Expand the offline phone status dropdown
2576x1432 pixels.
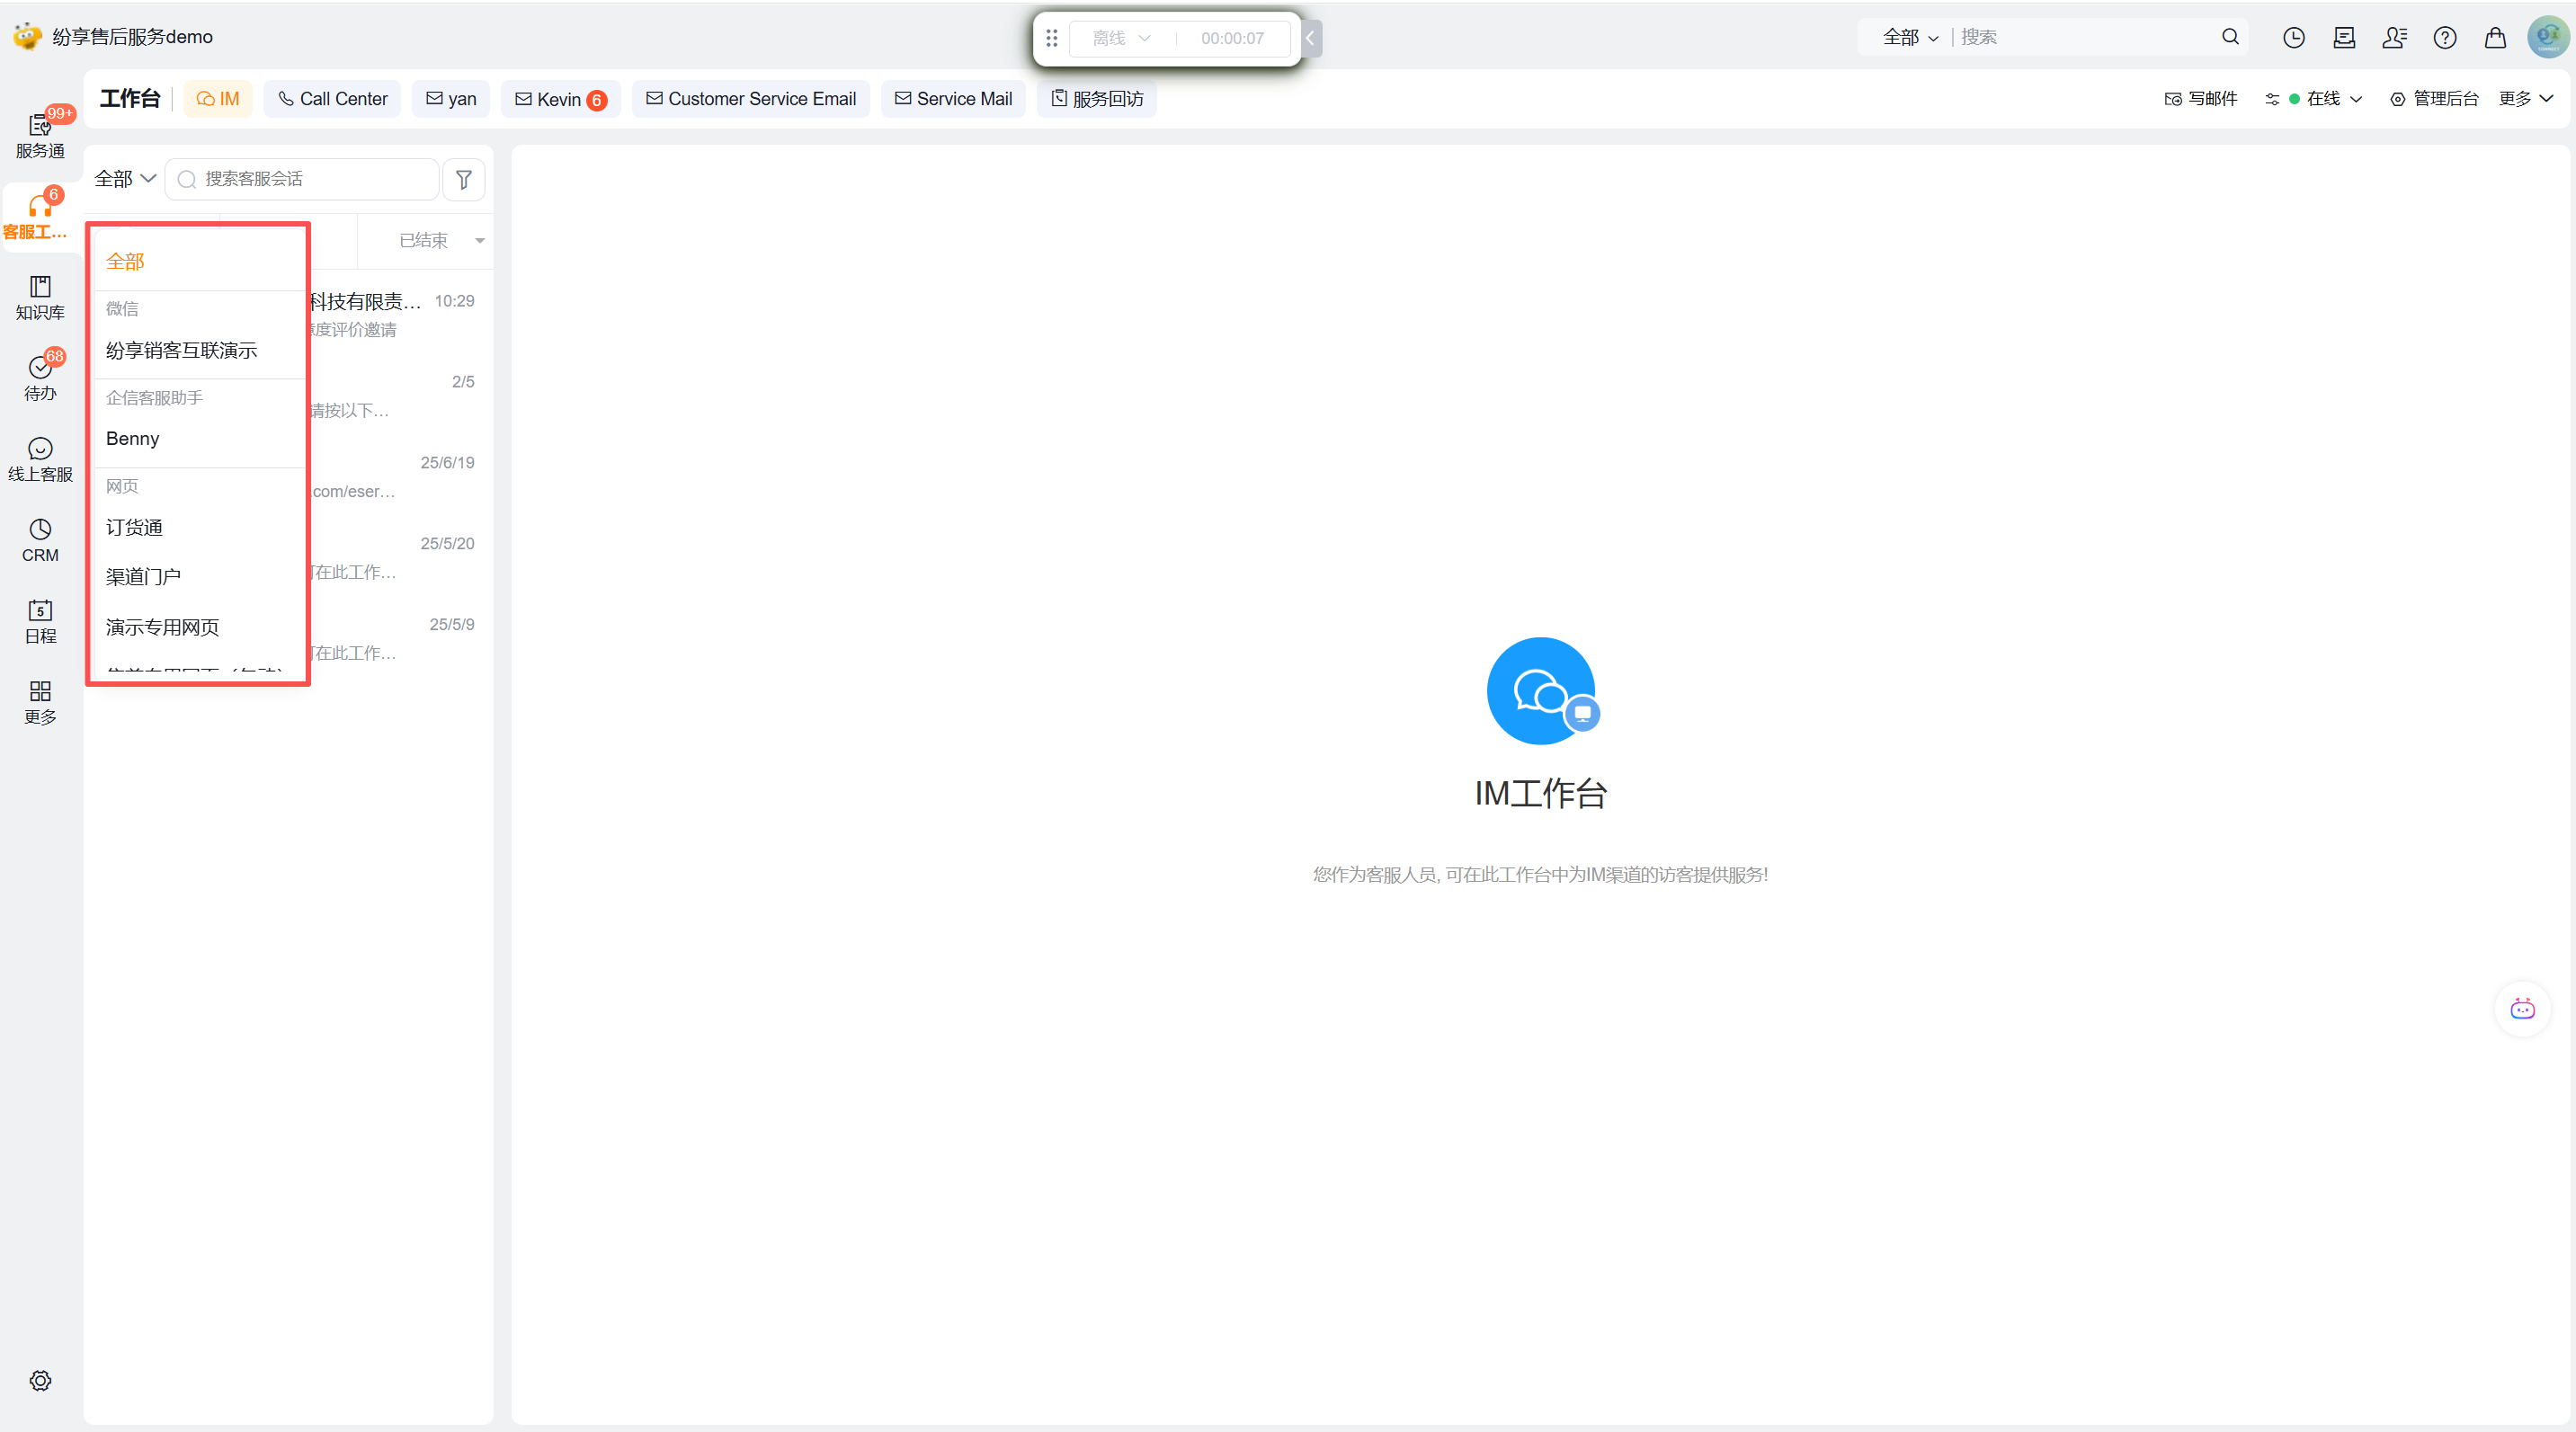click(1121, 38)
